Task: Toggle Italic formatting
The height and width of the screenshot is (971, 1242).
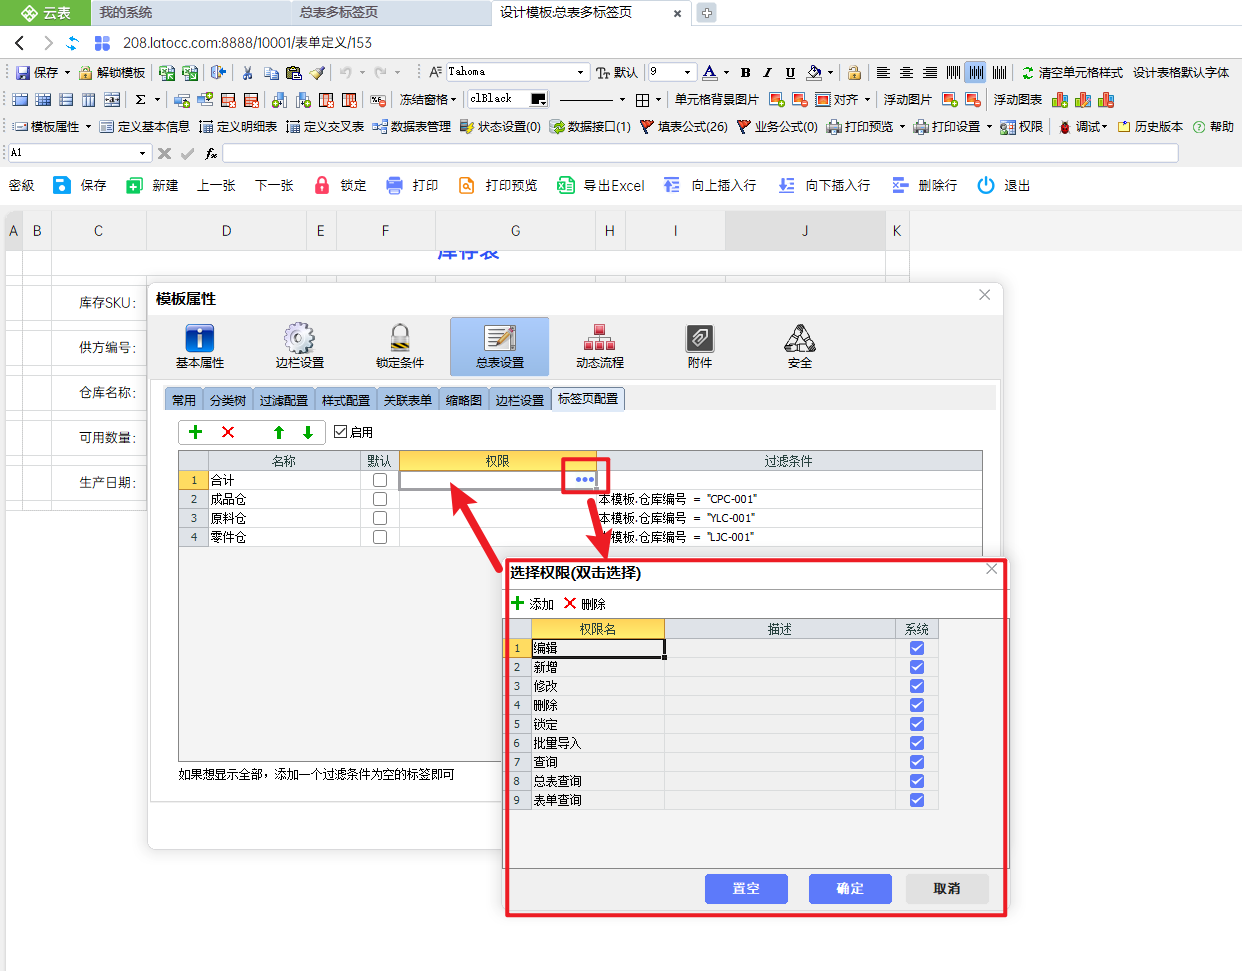Action: [768, 72]
